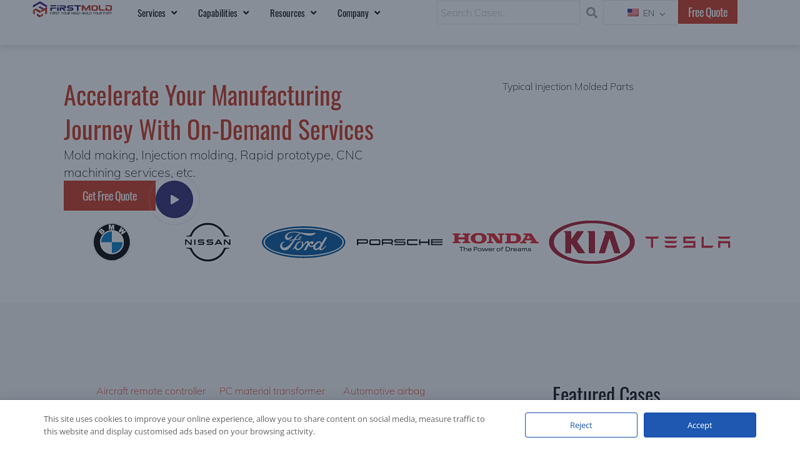Click the US flag icon

point(633,12)
